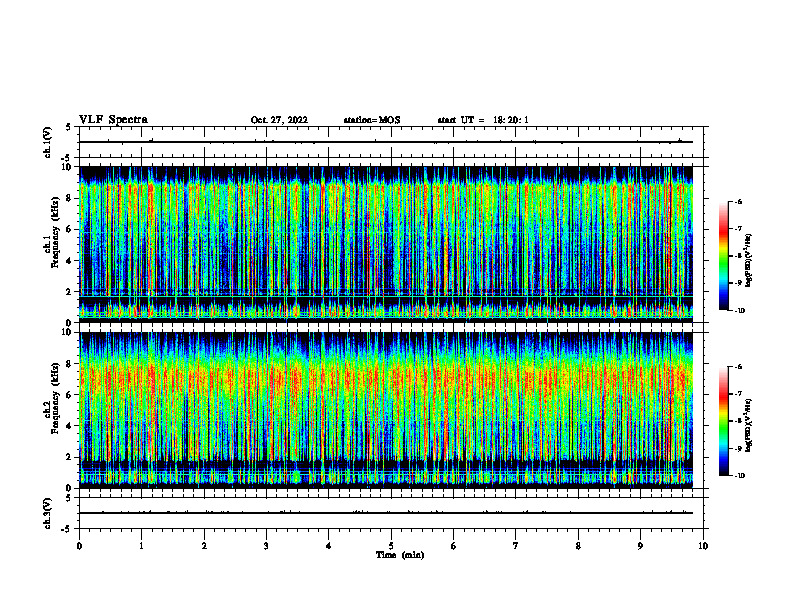Click time axis tick label '3'

pos(266,546)
